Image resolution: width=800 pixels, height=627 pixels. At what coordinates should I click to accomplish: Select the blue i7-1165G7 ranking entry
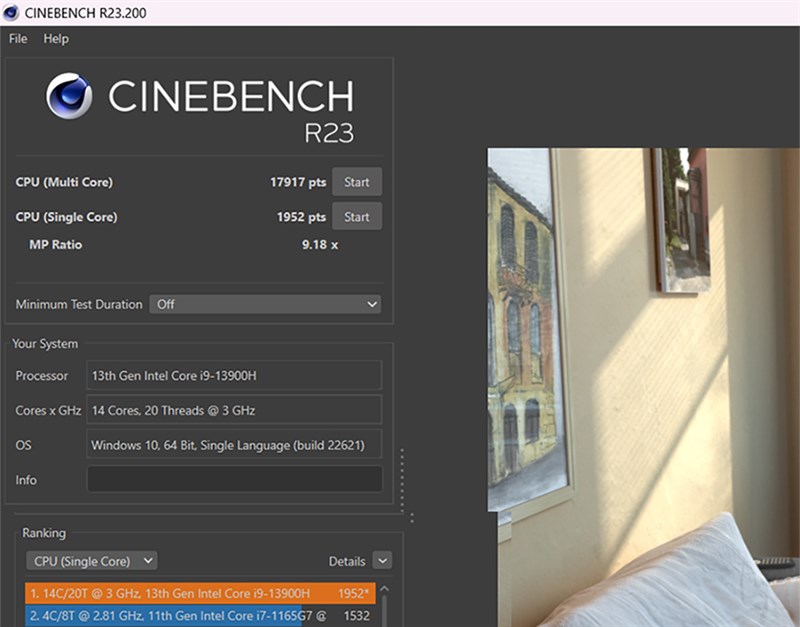pos(200,616)
